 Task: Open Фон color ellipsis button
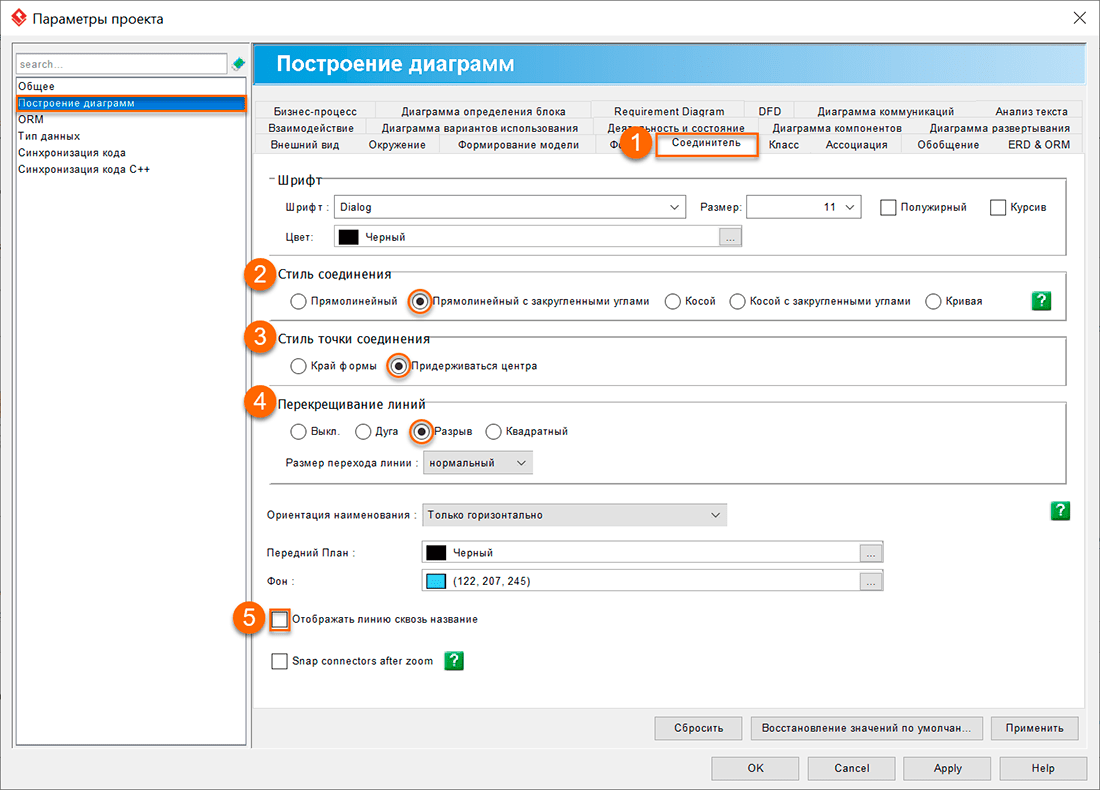[x=871, y=582]
